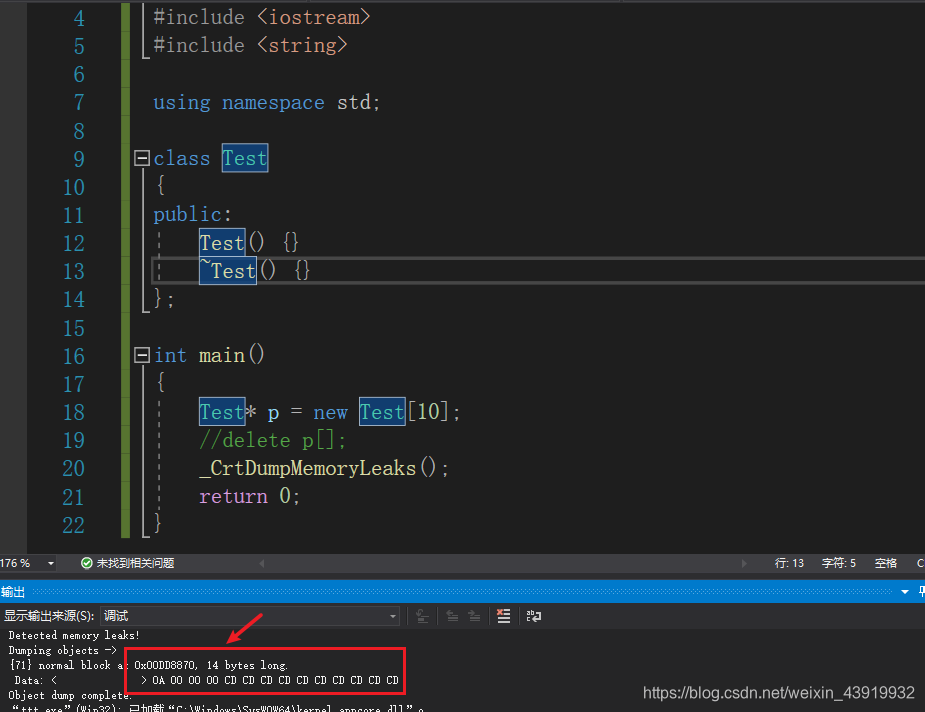Click the '14 bytes long' output line
Viewport: 925px width, 712px height.
[148, 665]
